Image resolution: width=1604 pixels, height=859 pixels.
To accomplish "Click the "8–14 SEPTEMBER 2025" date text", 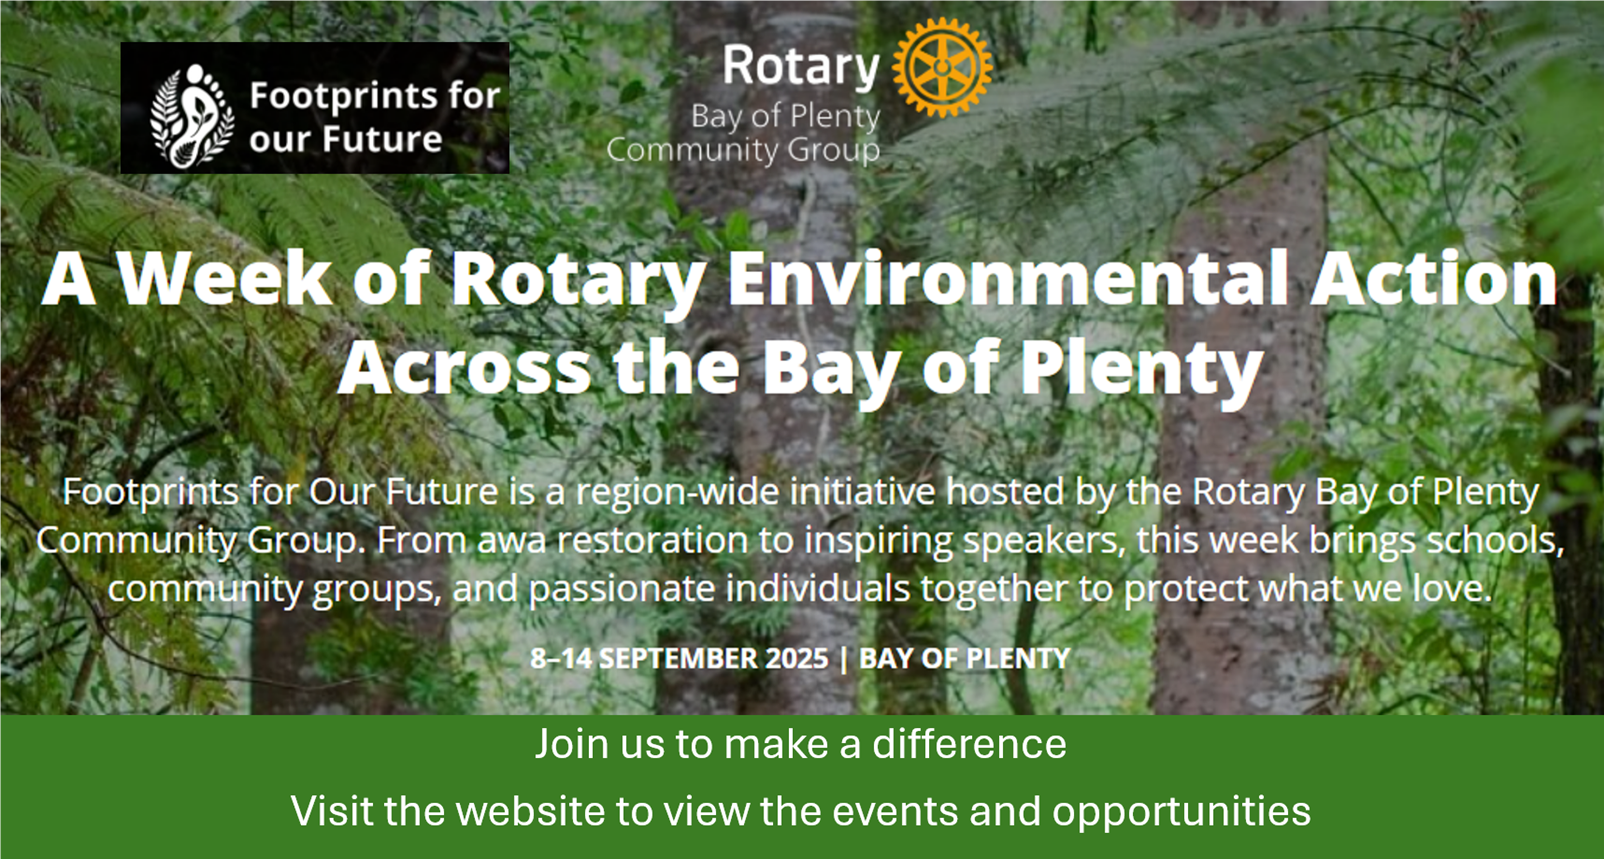I will point(679,659).
